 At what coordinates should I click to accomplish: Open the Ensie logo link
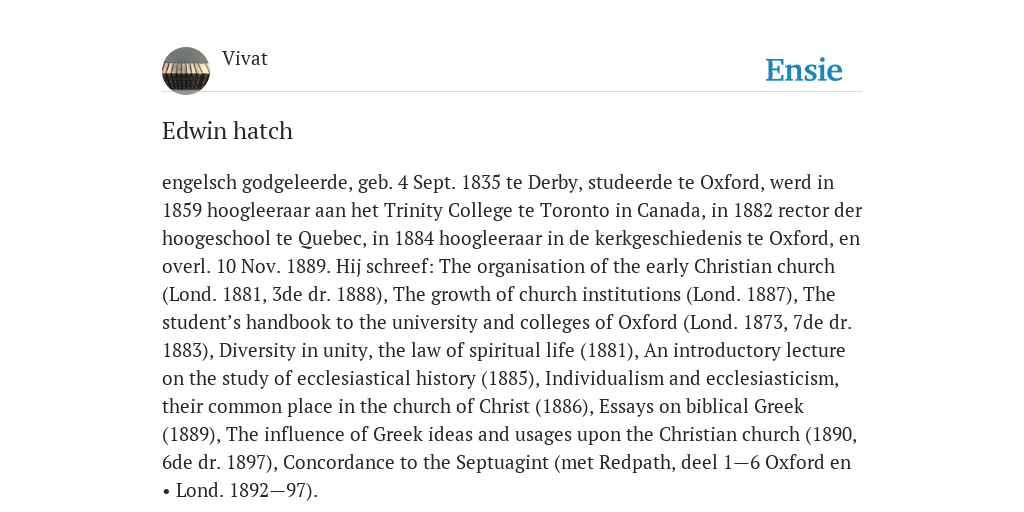pos(804,70)
